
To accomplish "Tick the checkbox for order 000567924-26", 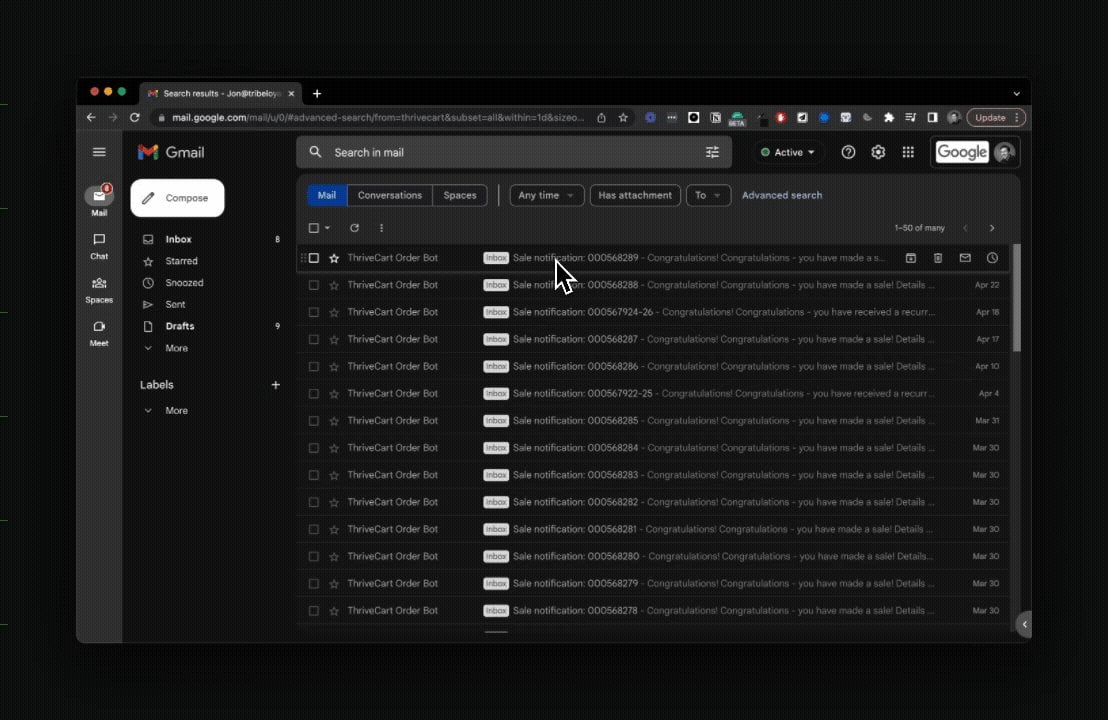I will click(x=314, y=312).
